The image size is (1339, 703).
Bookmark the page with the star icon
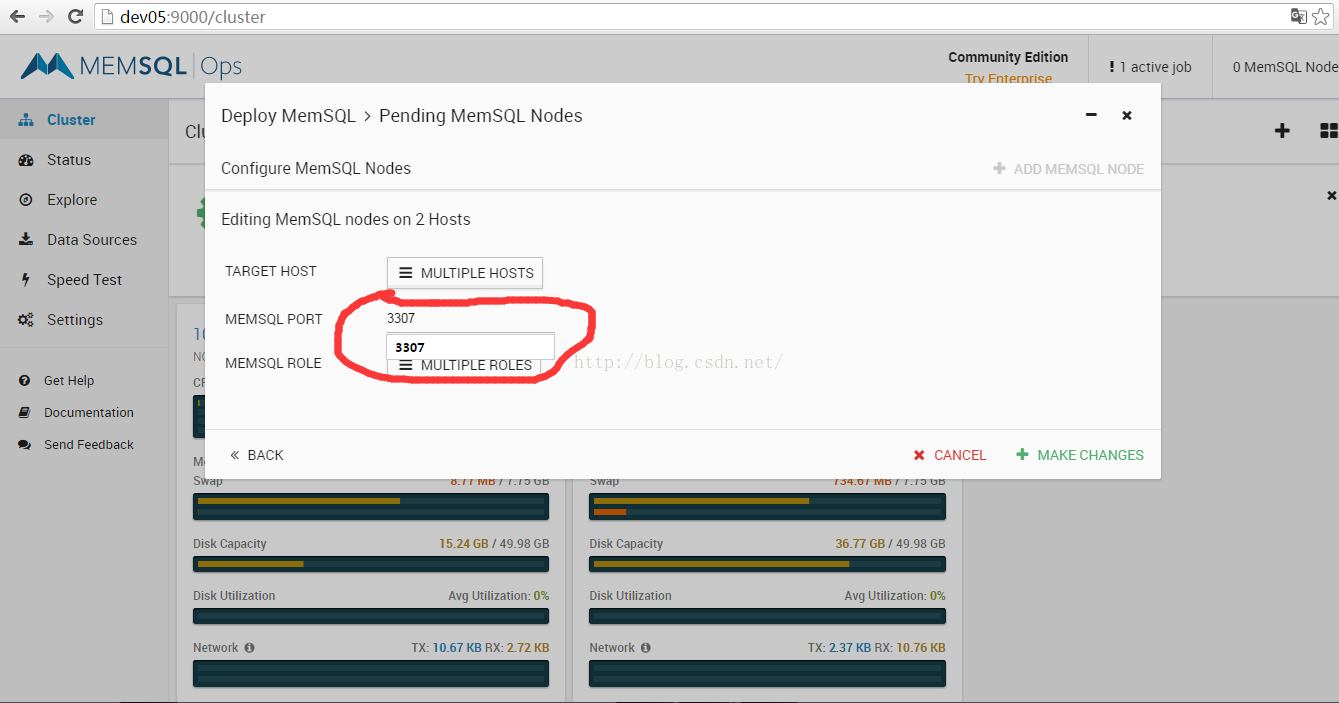tap(1321, 17)
